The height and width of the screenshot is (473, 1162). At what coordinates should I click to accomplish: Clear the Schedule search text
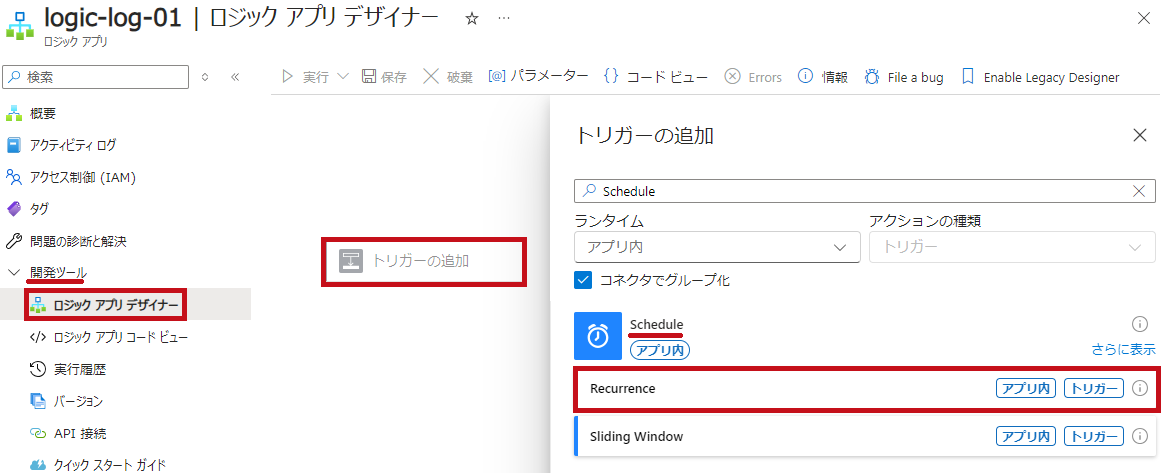1140,191
